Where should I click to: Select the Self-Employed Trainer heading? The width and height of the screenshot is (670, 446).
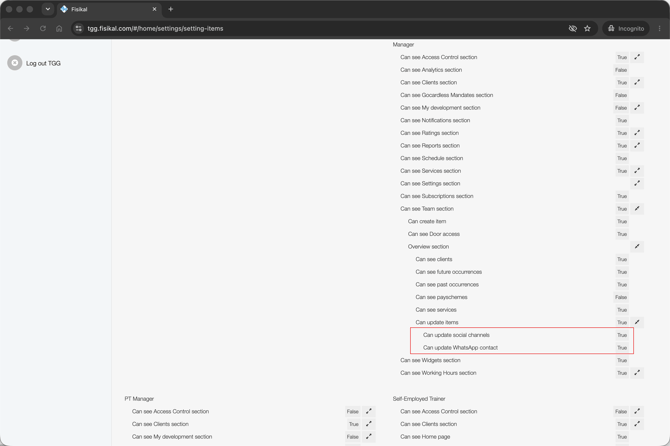pos(419,399)
